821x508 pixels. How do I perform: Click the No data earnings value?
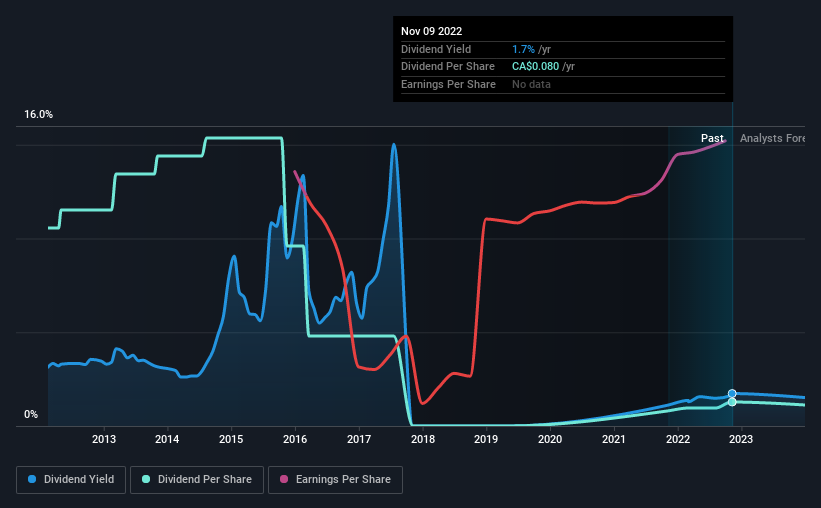[531, 84]
